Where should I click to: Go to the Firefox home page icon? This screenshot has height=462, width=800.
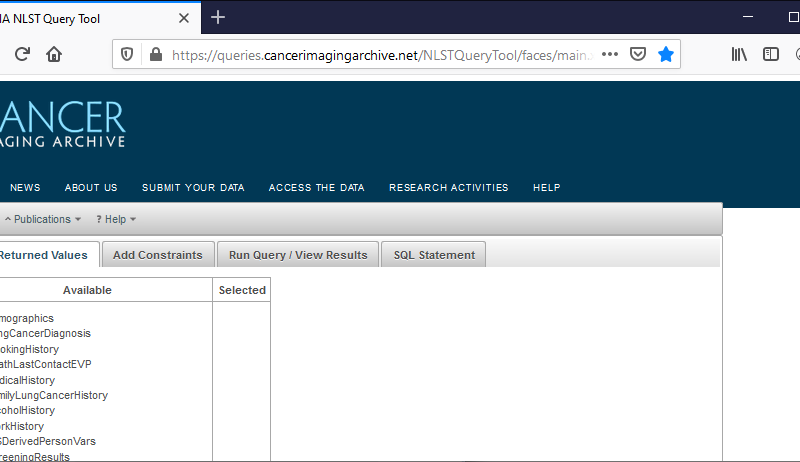click(54, 54)
